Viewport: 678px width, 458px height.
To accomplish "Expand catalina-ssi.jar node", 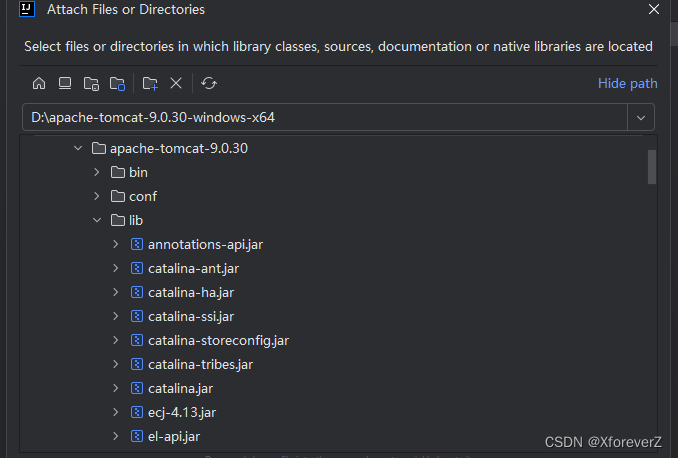I will [115, 317].
